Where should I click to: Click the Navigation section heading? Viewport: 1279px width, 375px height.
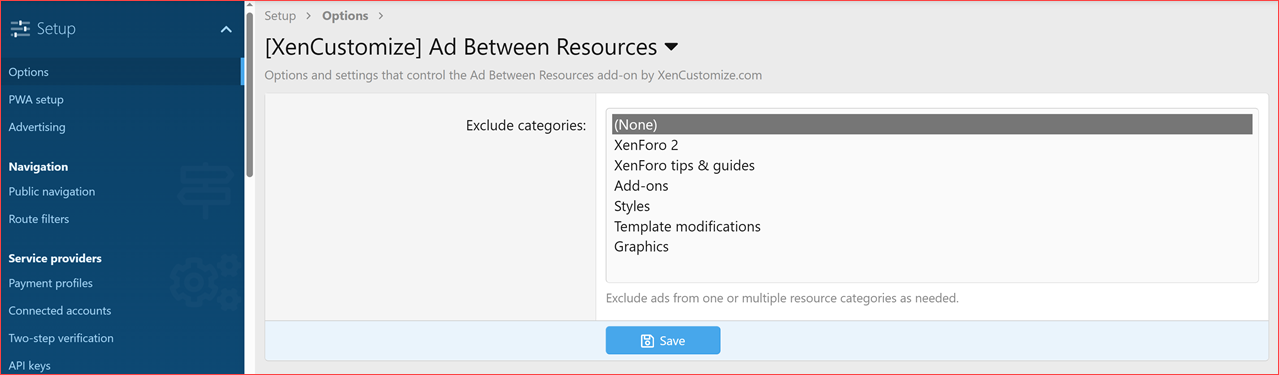[38, 167]
